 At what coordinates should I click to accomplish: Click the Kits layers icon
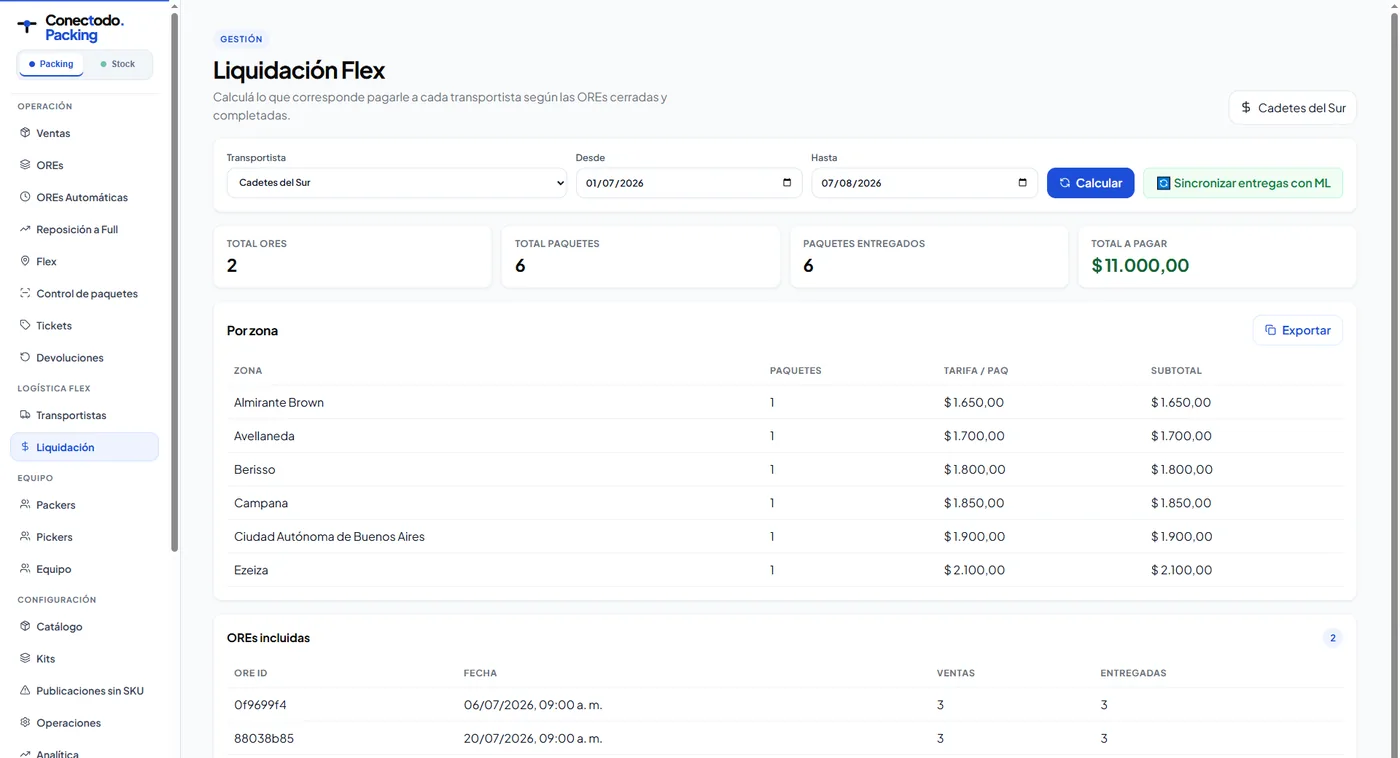pyautogui.click(x=25, y=659)
